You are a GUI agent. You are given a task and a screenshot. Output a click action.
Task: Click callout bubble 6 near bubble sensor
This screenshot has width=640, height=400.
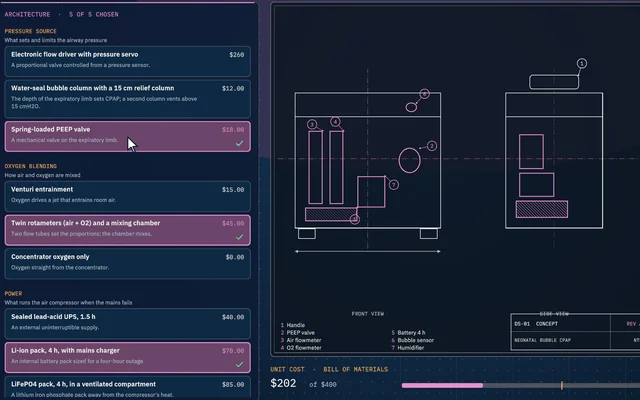(x=424, y=94)
